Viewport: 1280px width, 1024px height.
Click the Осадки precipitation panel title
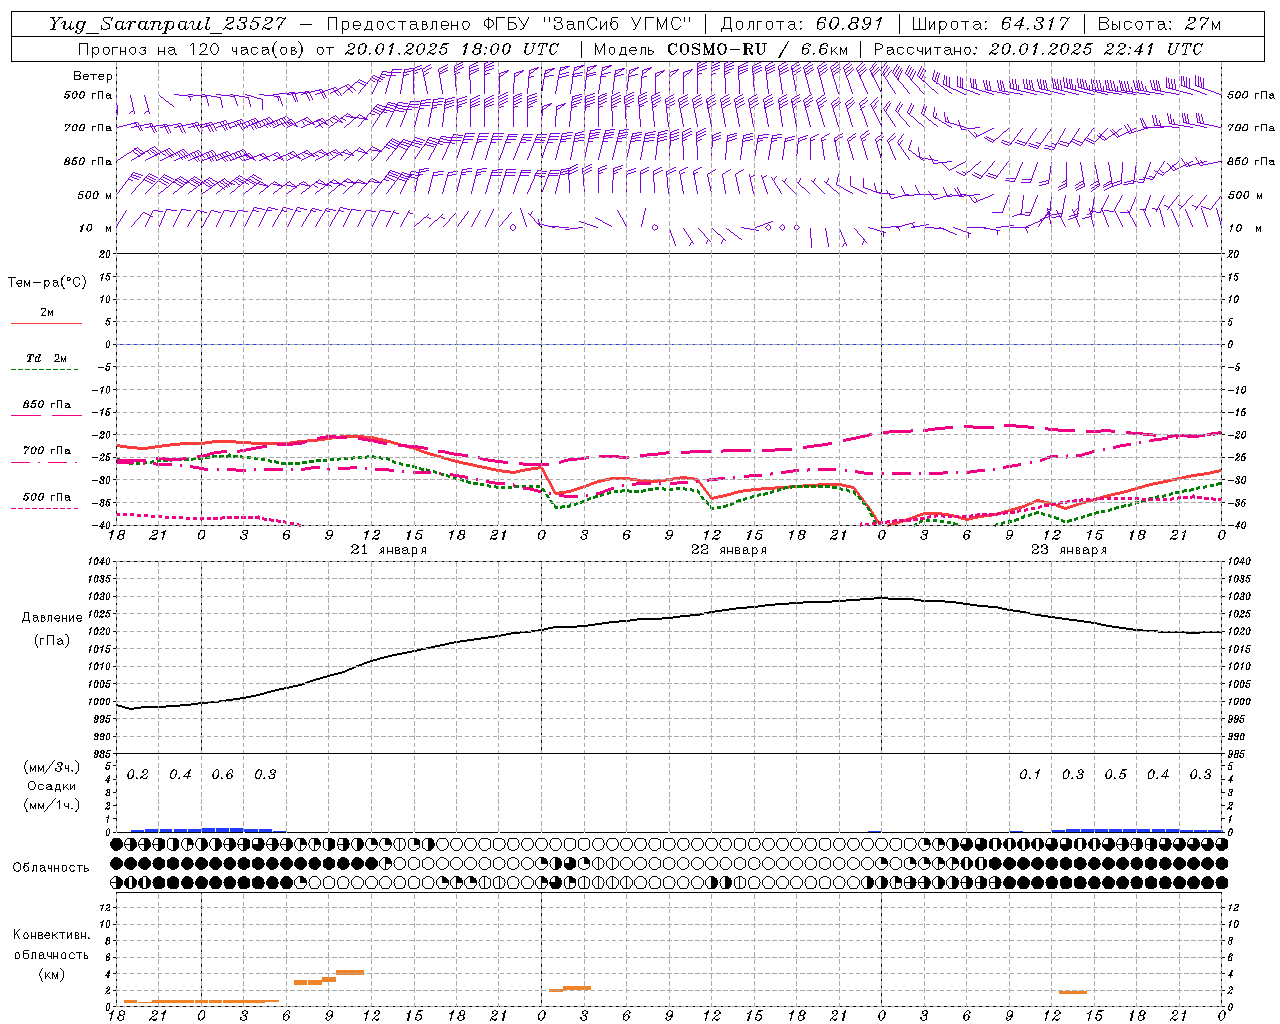pos(52,786)
